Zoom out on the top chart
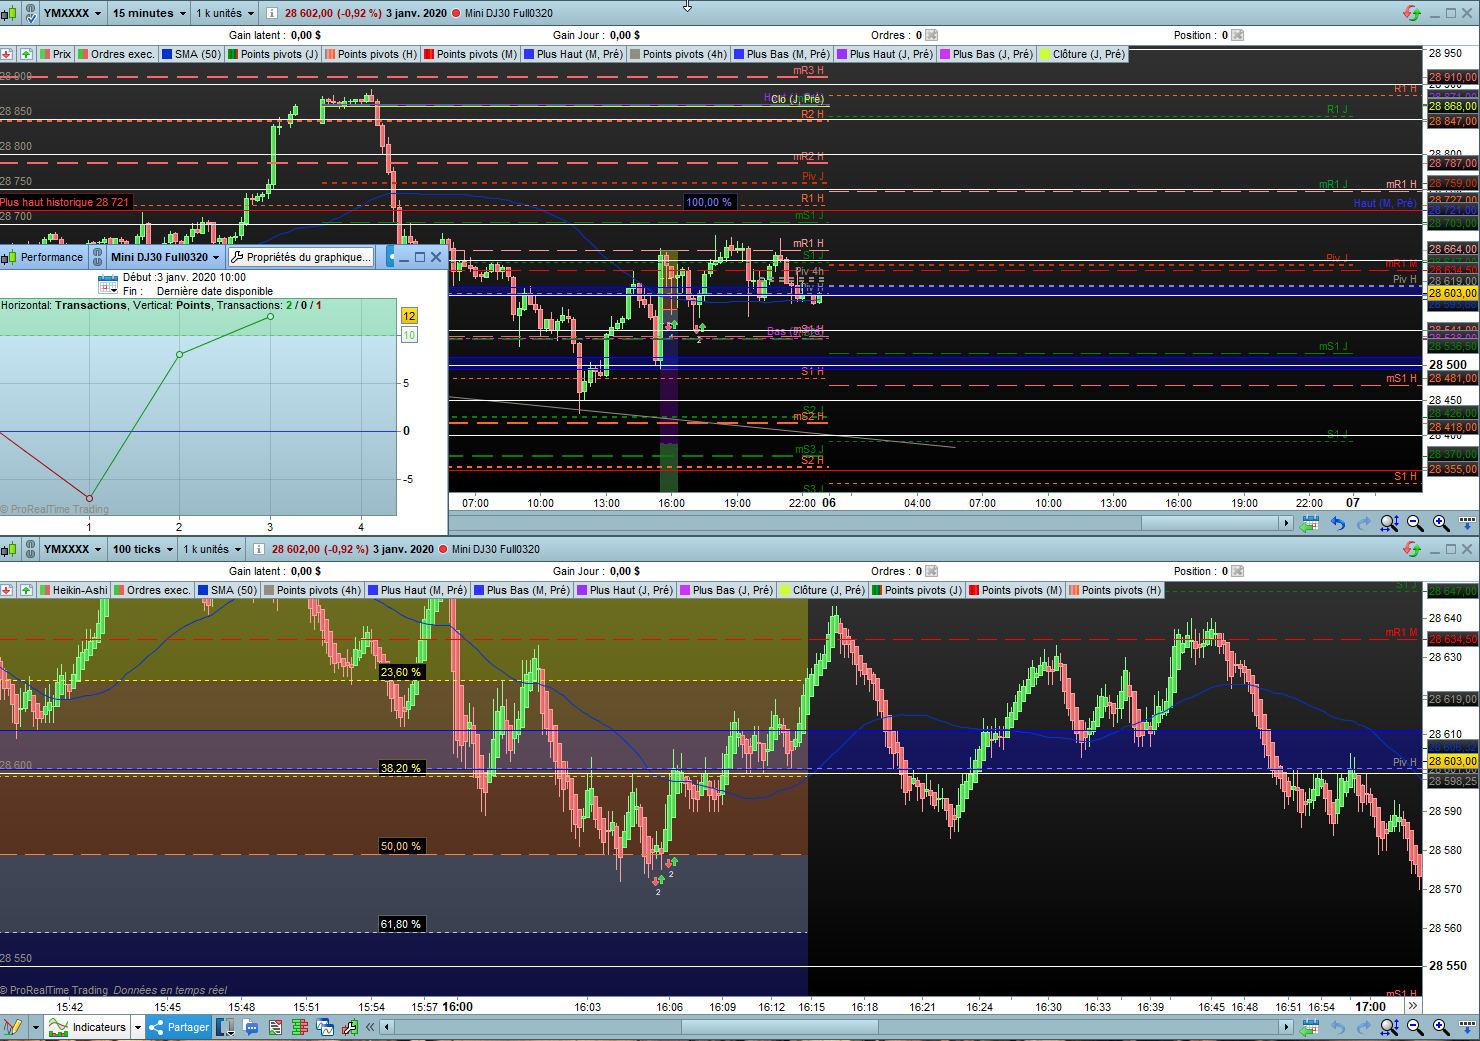The image size is (1480, 1041). 1415,523
